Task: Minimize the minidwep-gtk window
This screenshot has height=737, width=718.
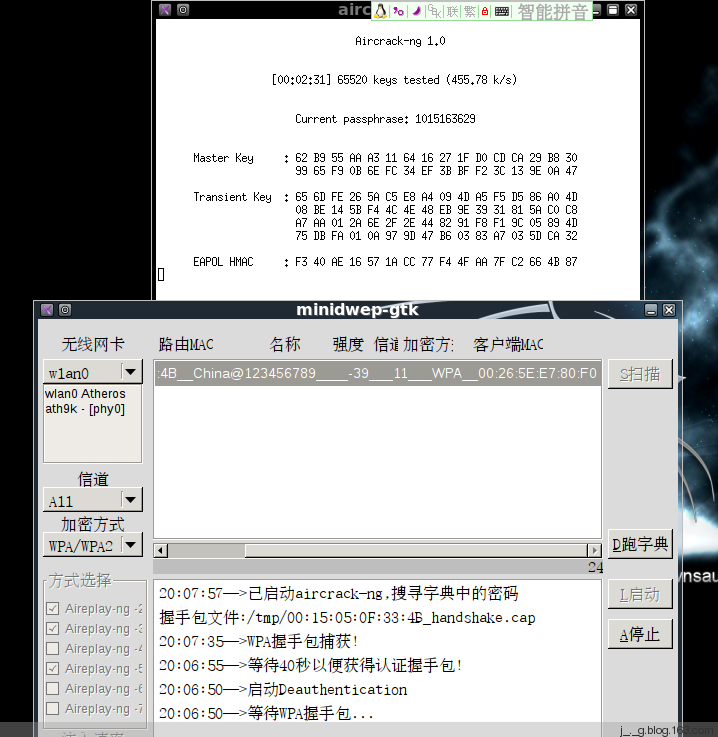Action: (651, 310)
